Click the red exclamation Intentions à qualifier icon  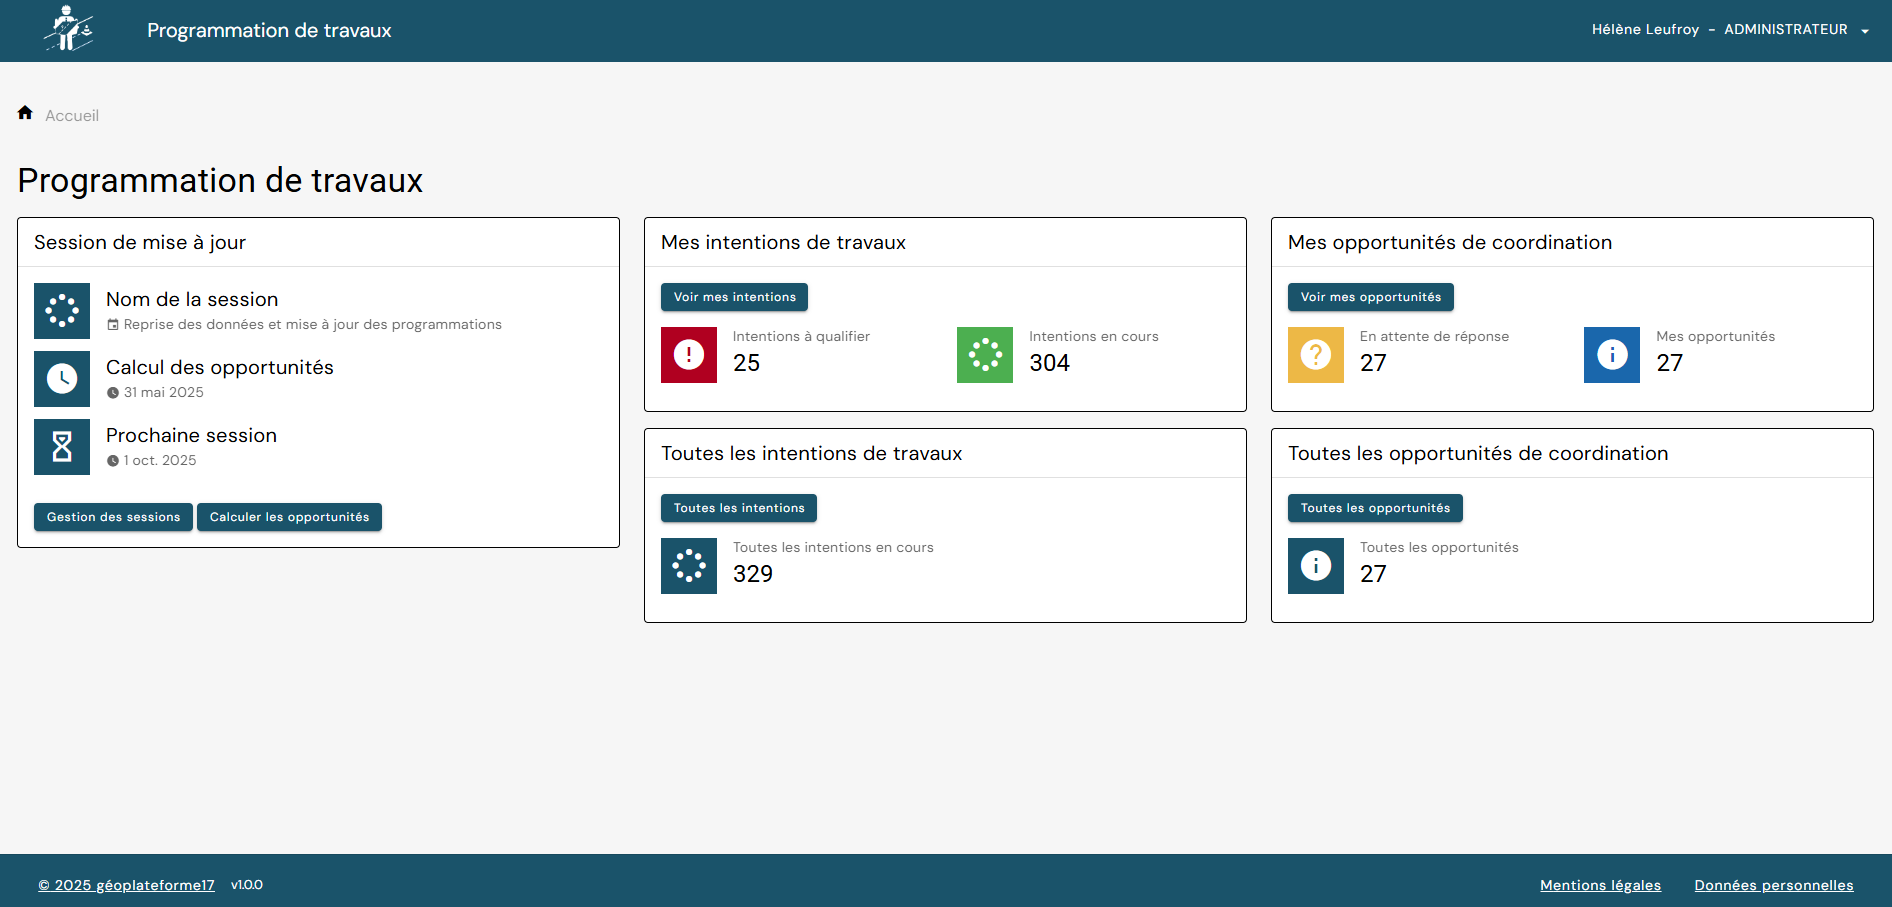[688, 355]
